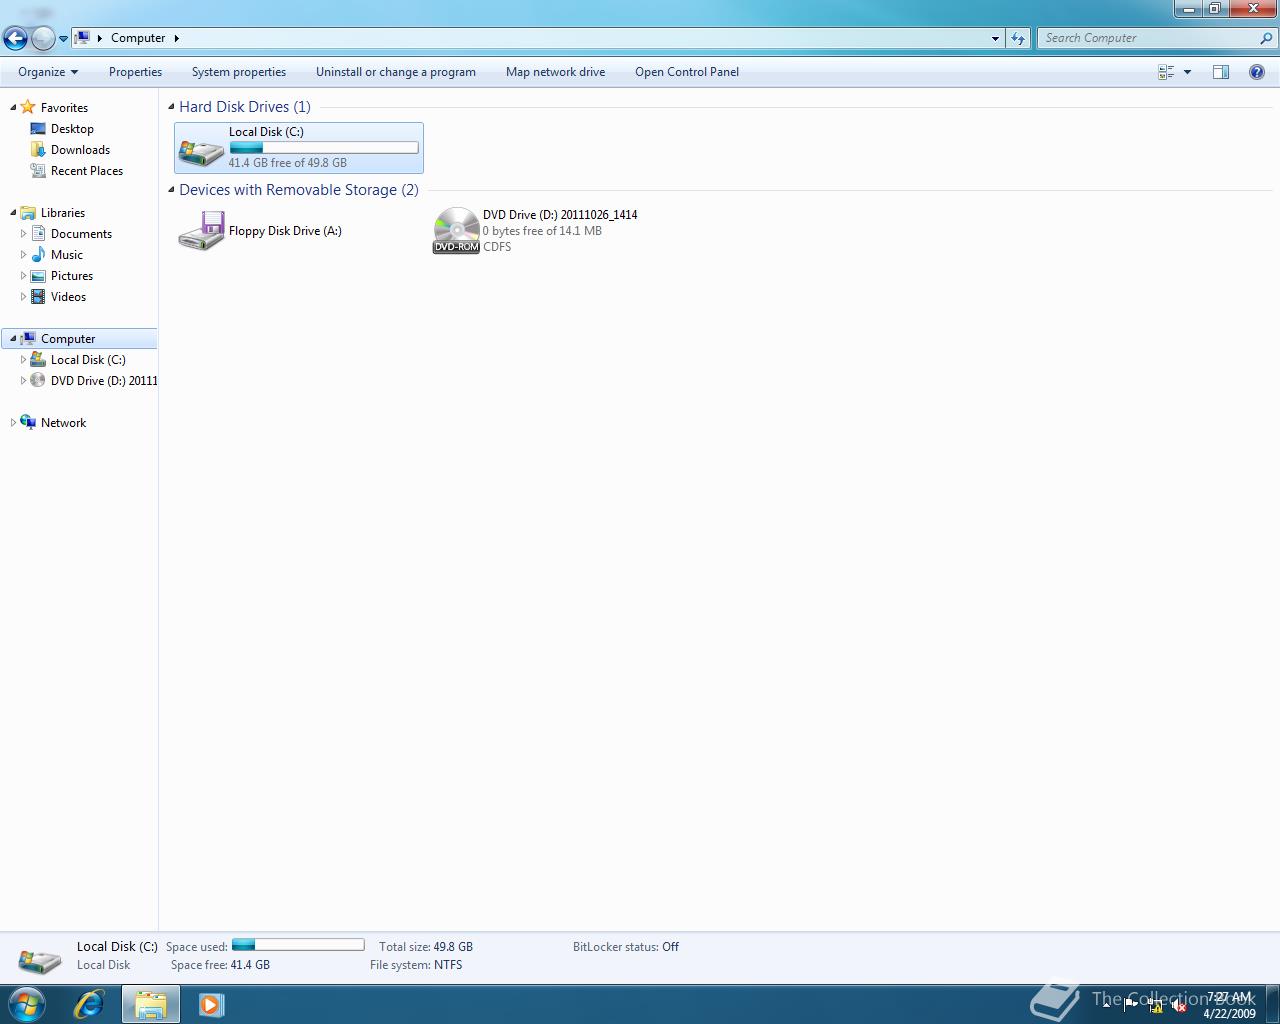The width and height of the screenshot is (1280, 1024).
Task: Click the Action Center flag tray icon
Action: (x=1131, y=1006)
